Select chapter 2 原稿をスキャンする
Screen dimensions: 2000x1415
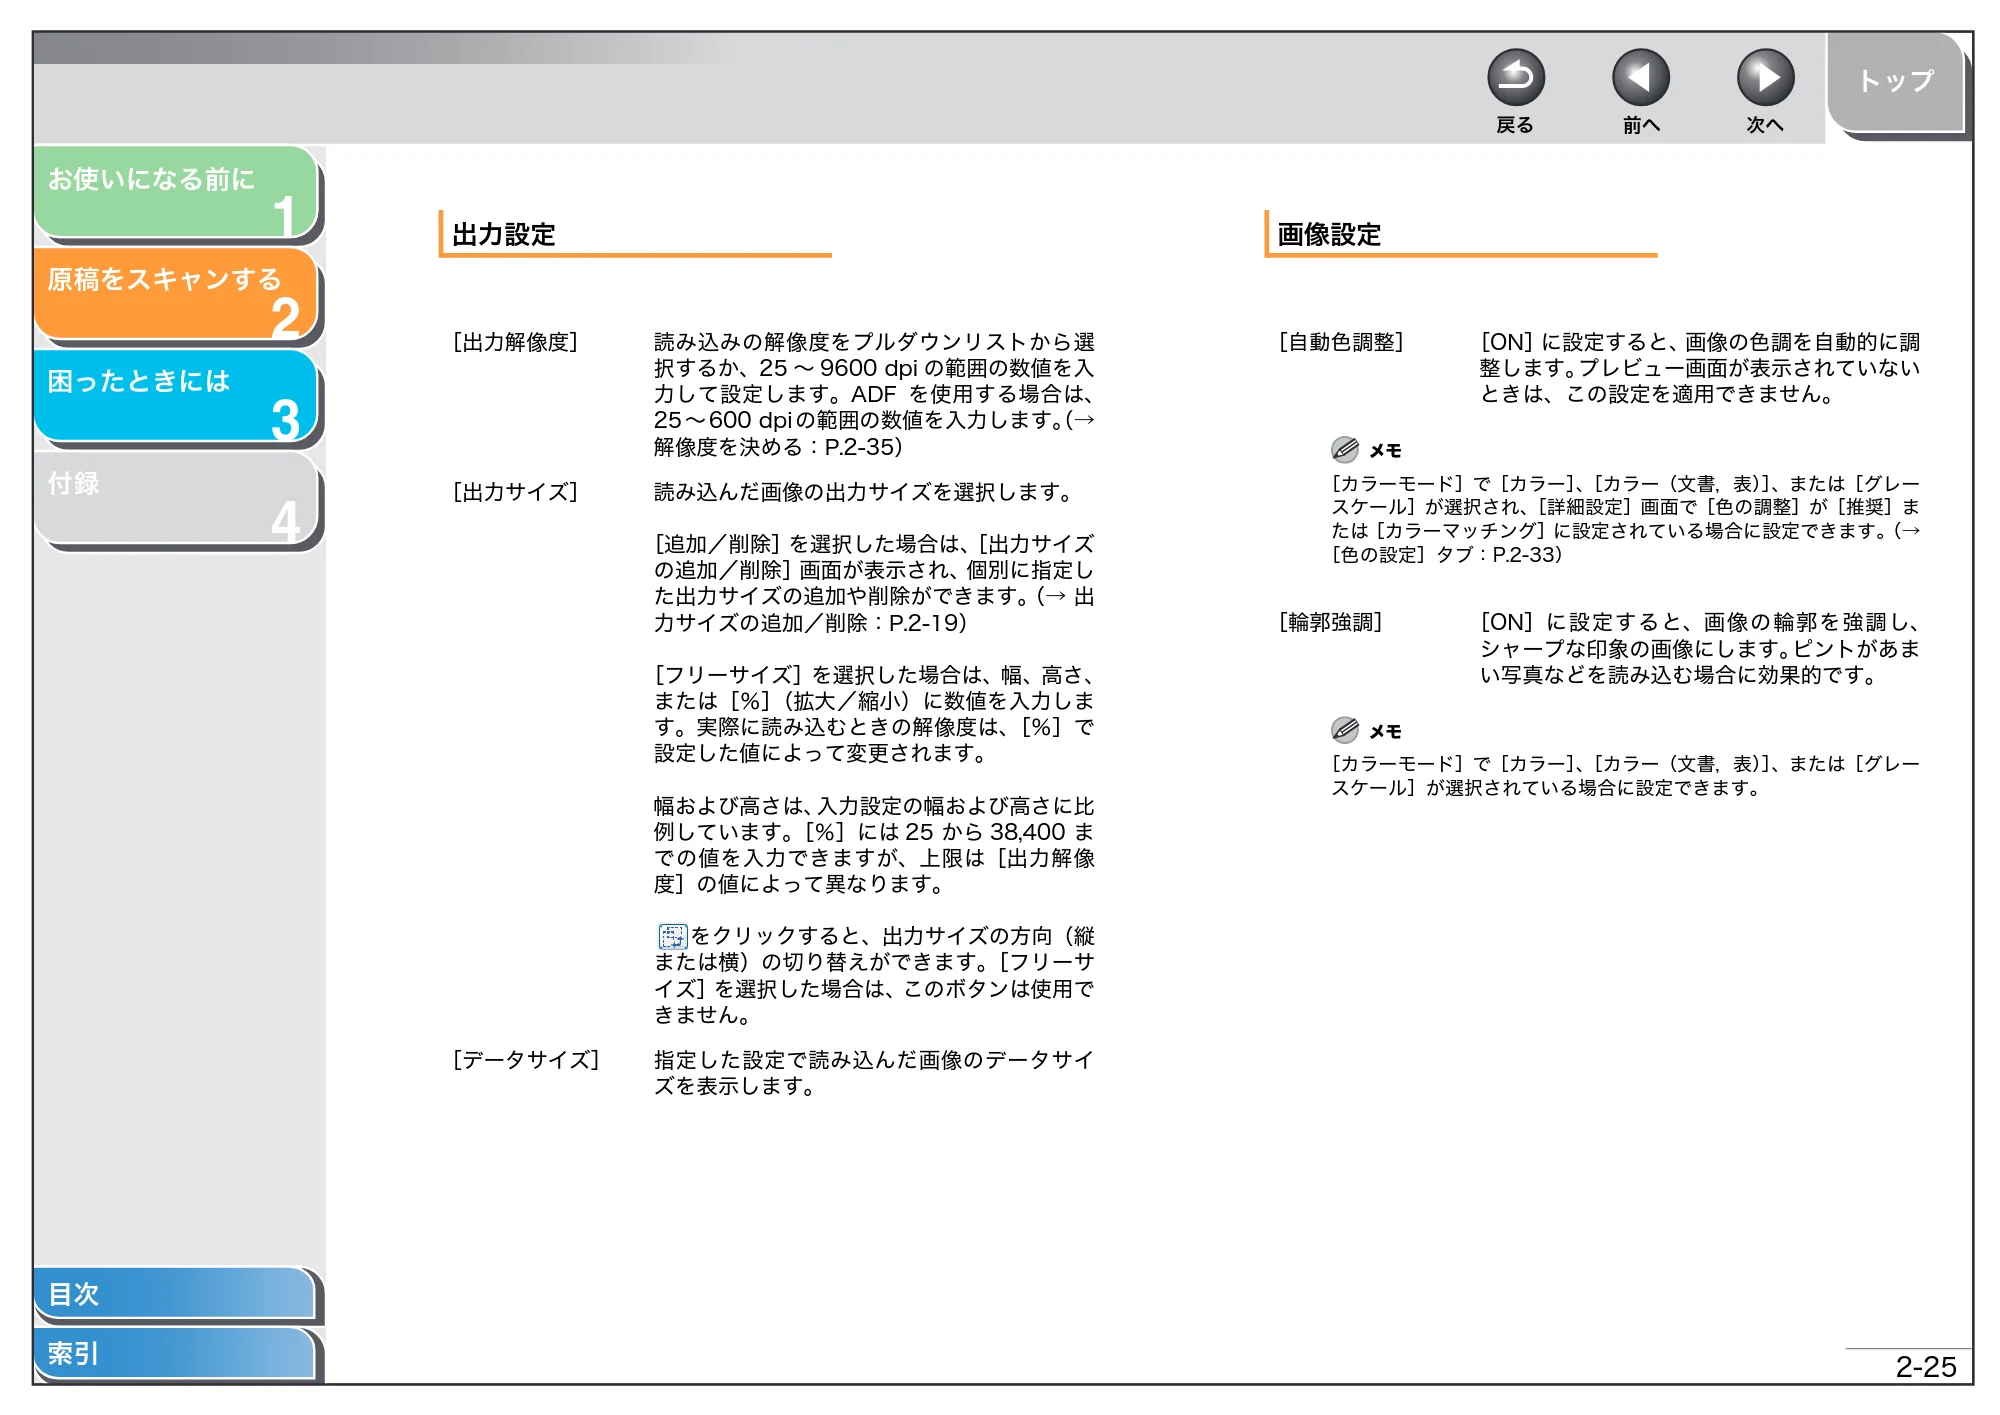click(x=176, y=294)
